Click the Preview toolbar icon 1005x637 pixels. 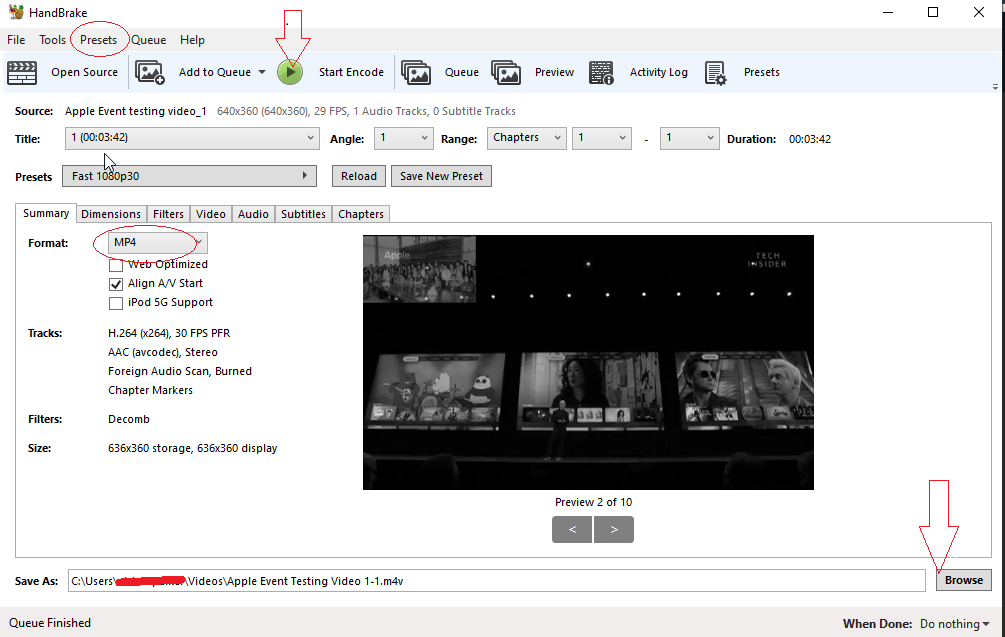506,71
